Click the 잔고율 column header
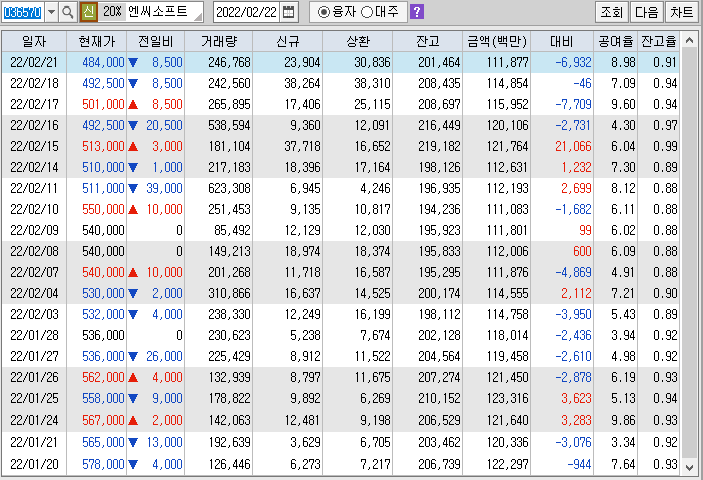 point(658,42)
